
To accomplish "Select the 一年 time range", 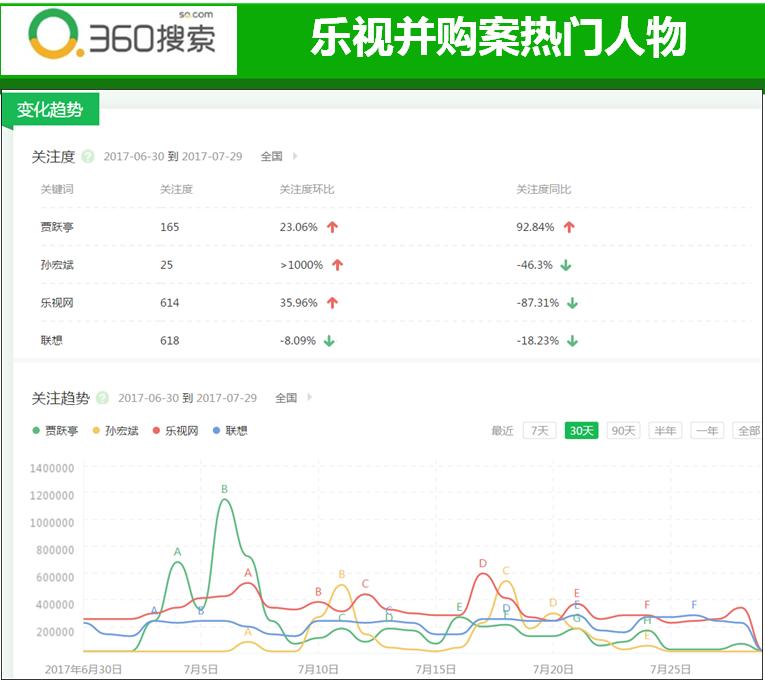I will 707,431.
